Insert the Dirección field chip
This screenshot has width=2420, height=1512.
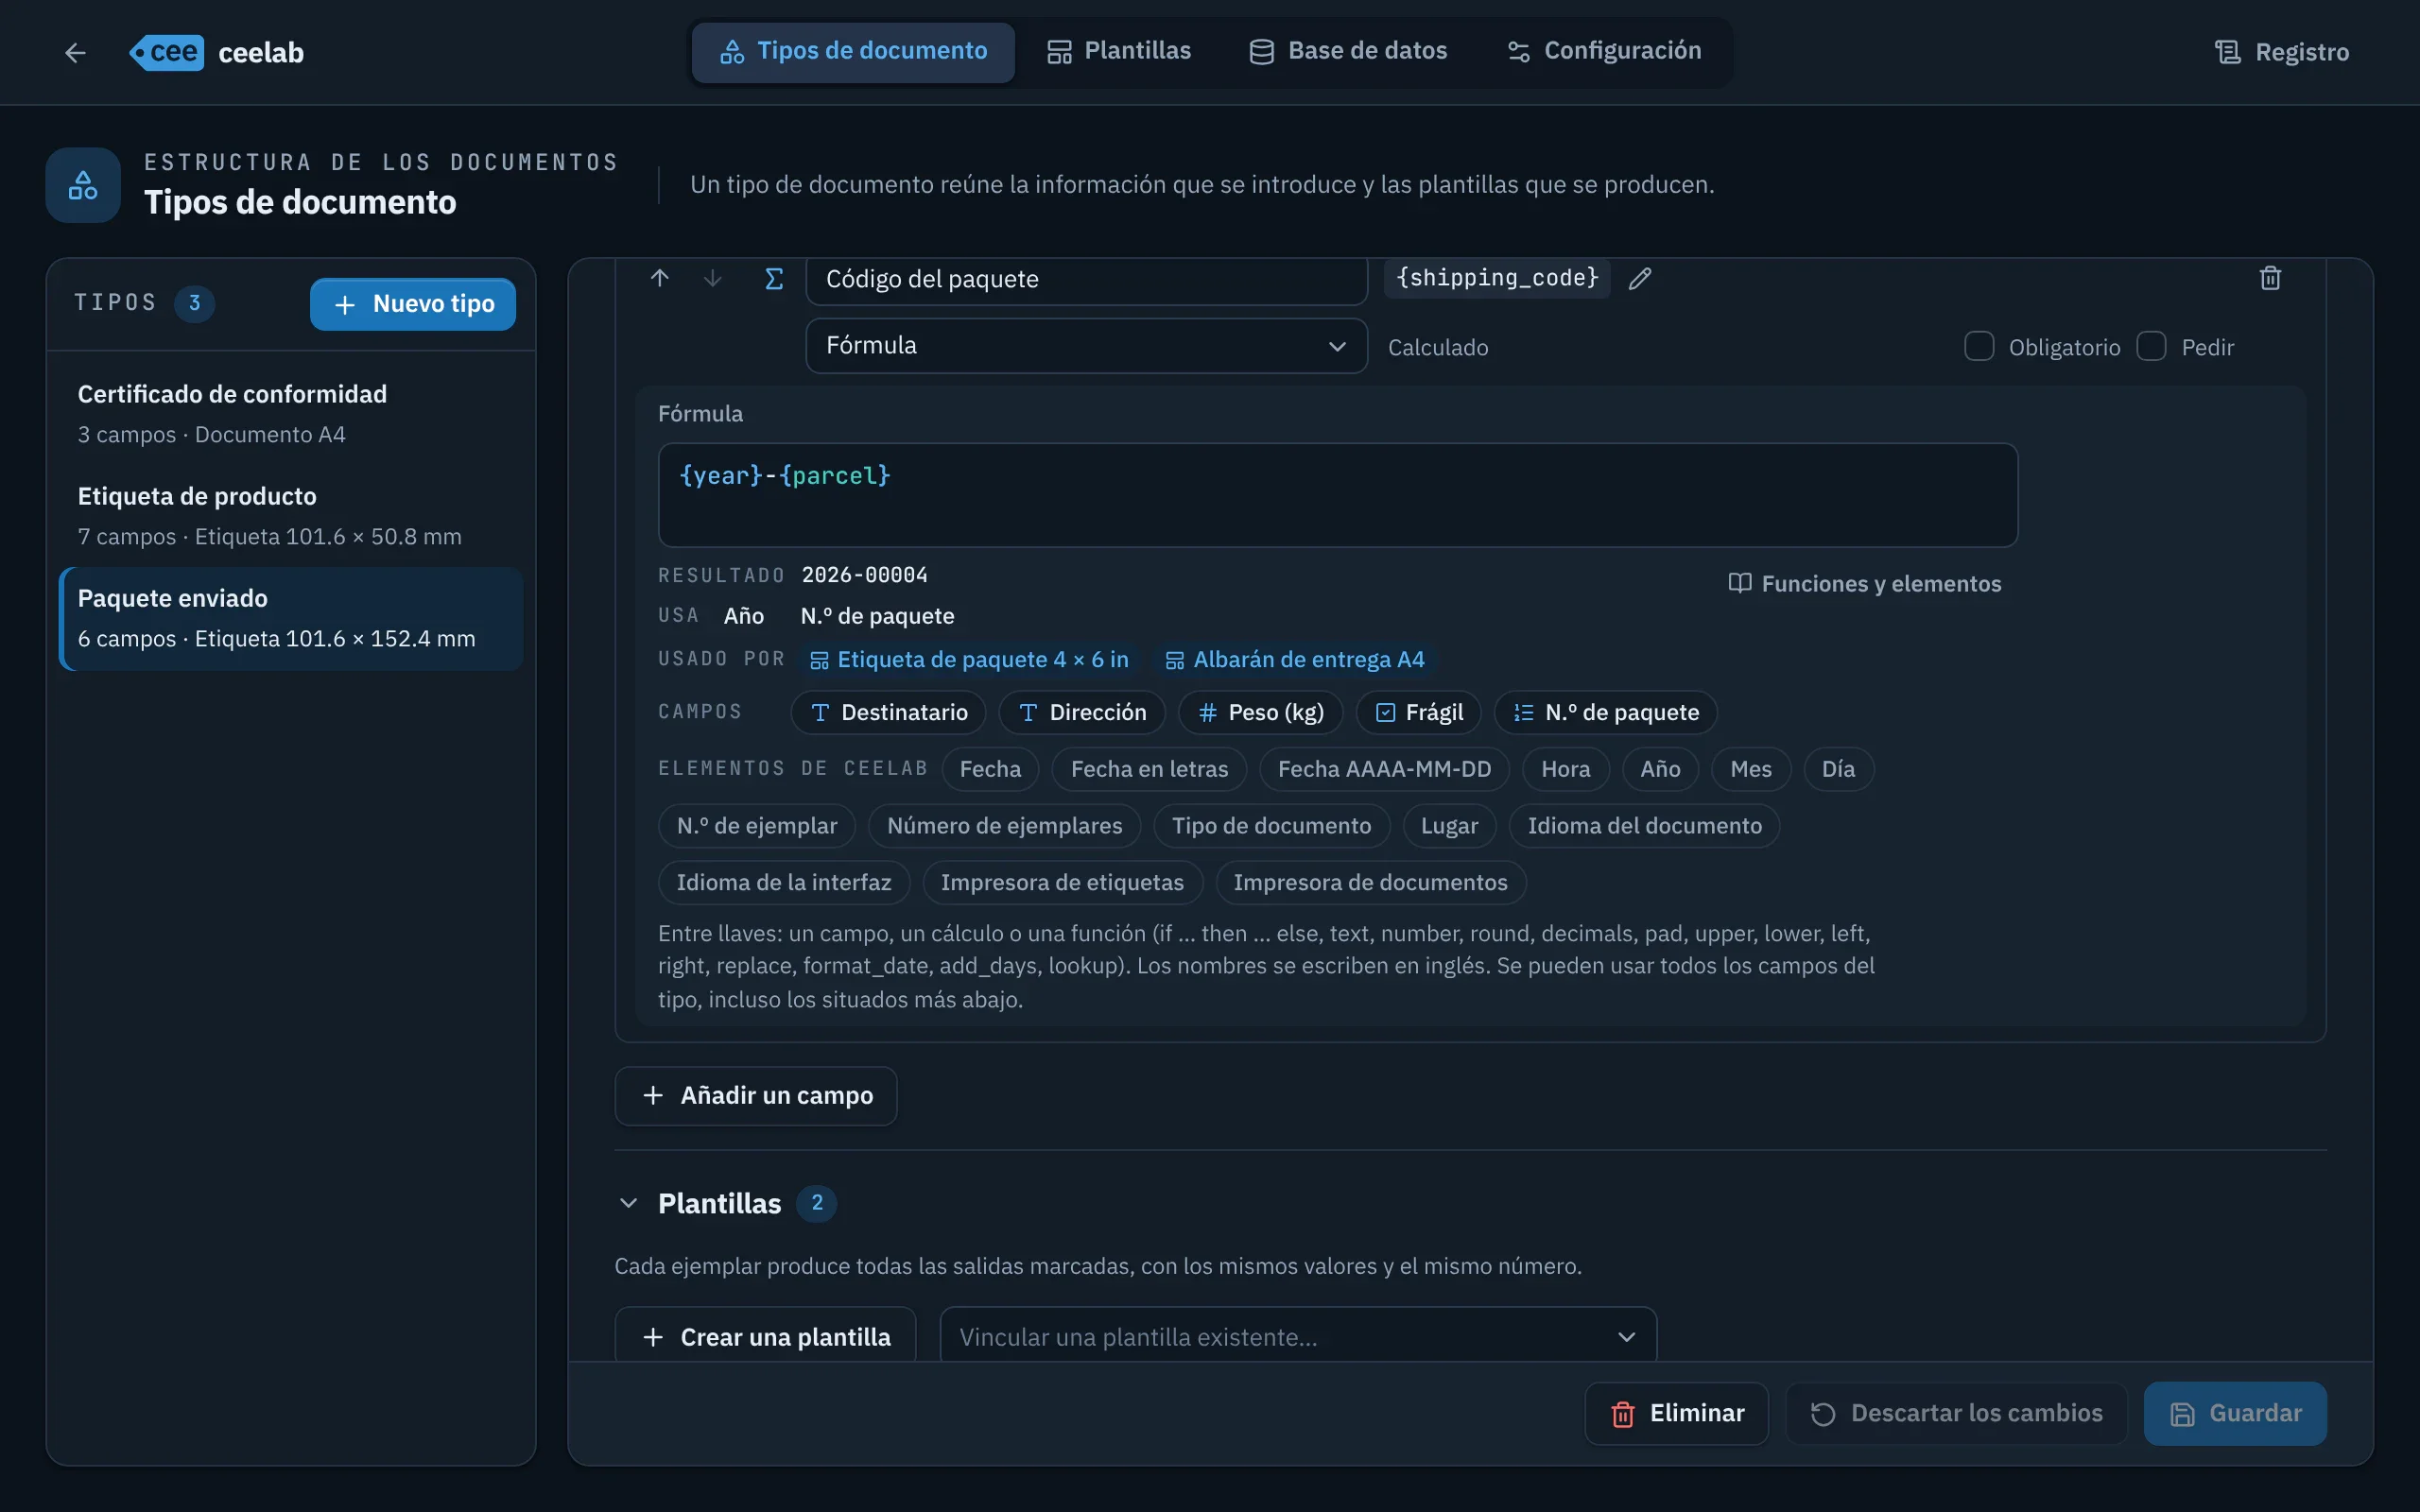click(x=1082, y=712)
